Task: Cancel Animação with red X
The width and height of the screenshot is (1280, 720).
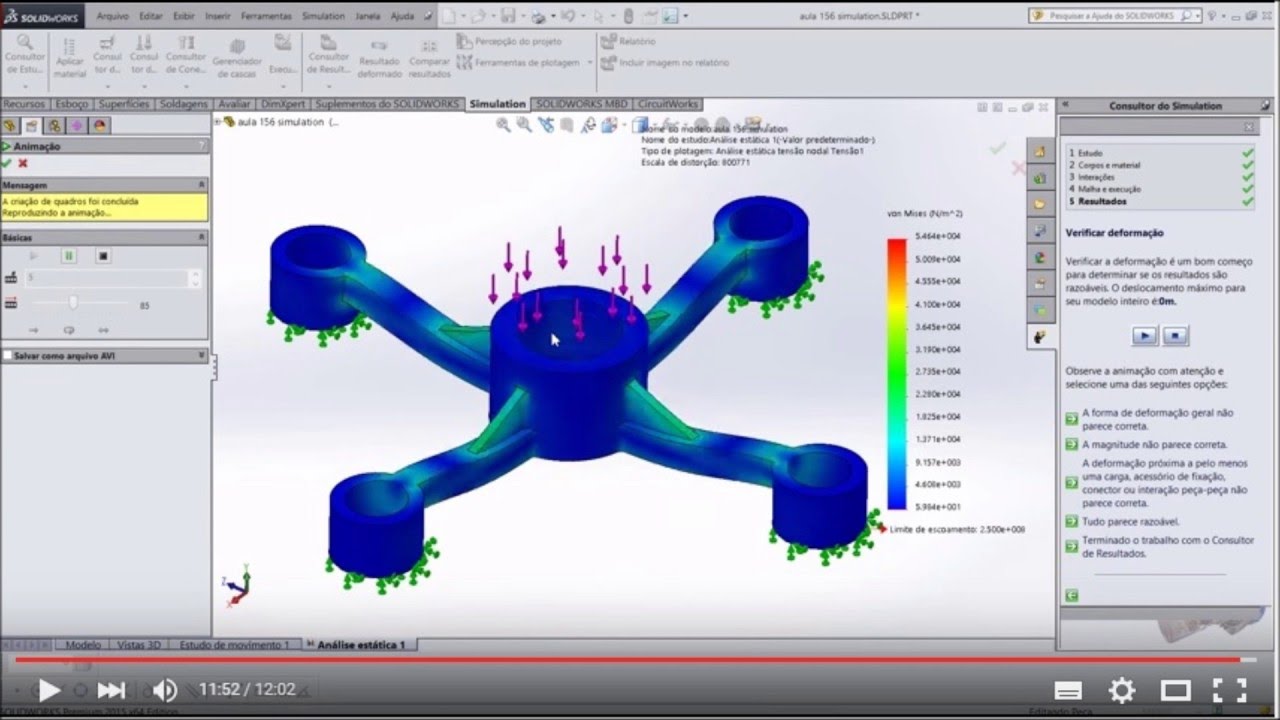Action: (23, 163)
